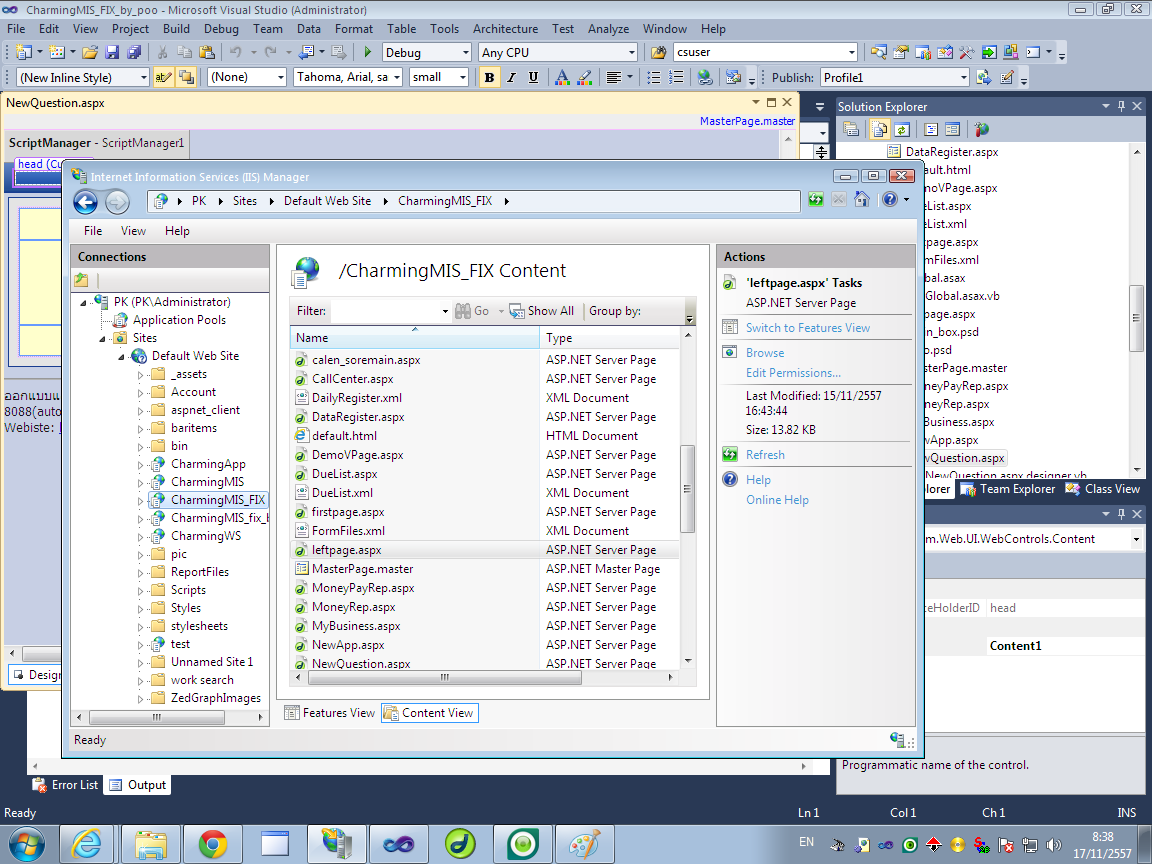
Task: Click the Windows Start button
Action: tap(26, 845)
